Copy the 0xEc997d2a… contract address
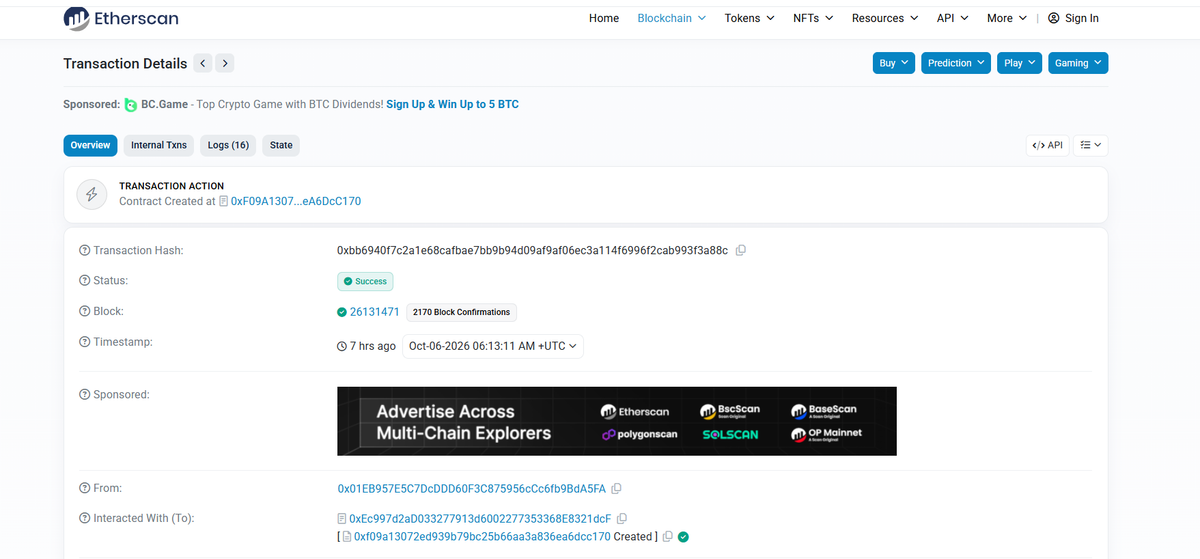Viewport: 1200px width, 559px height. tap(622, 519)
